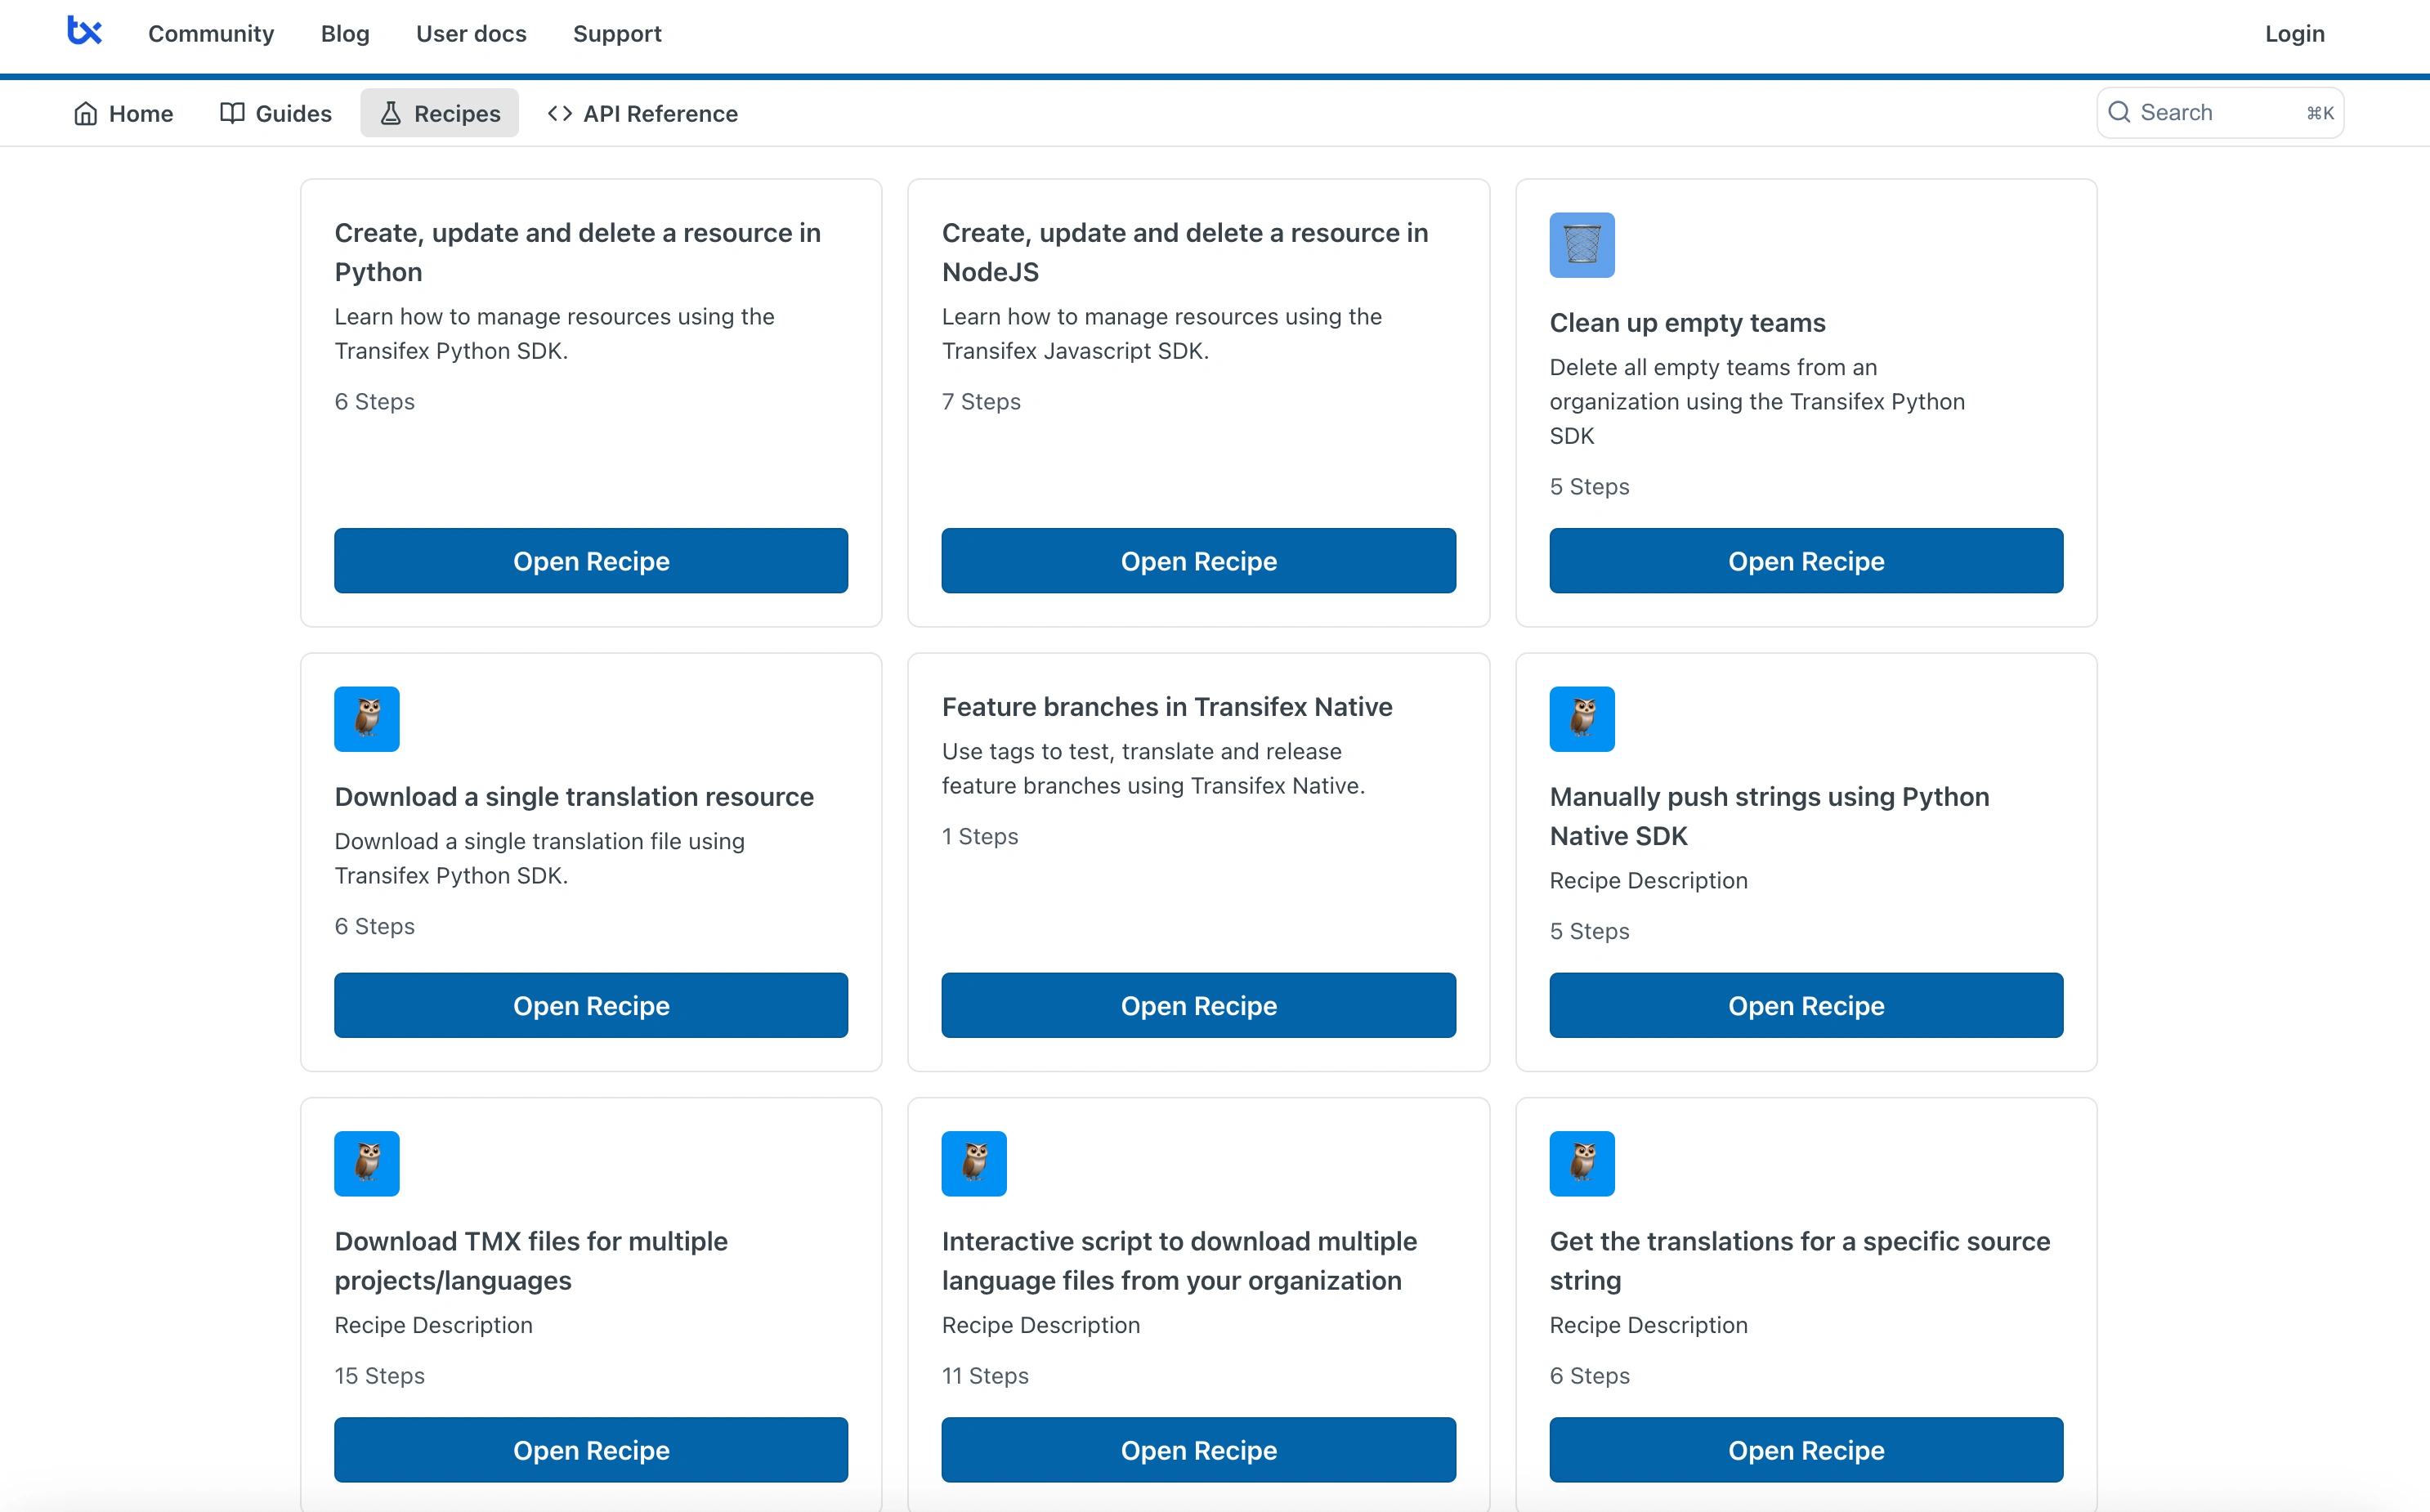
Task: Click owl icon on Download TMX files card
Action: click(367, 1163)
